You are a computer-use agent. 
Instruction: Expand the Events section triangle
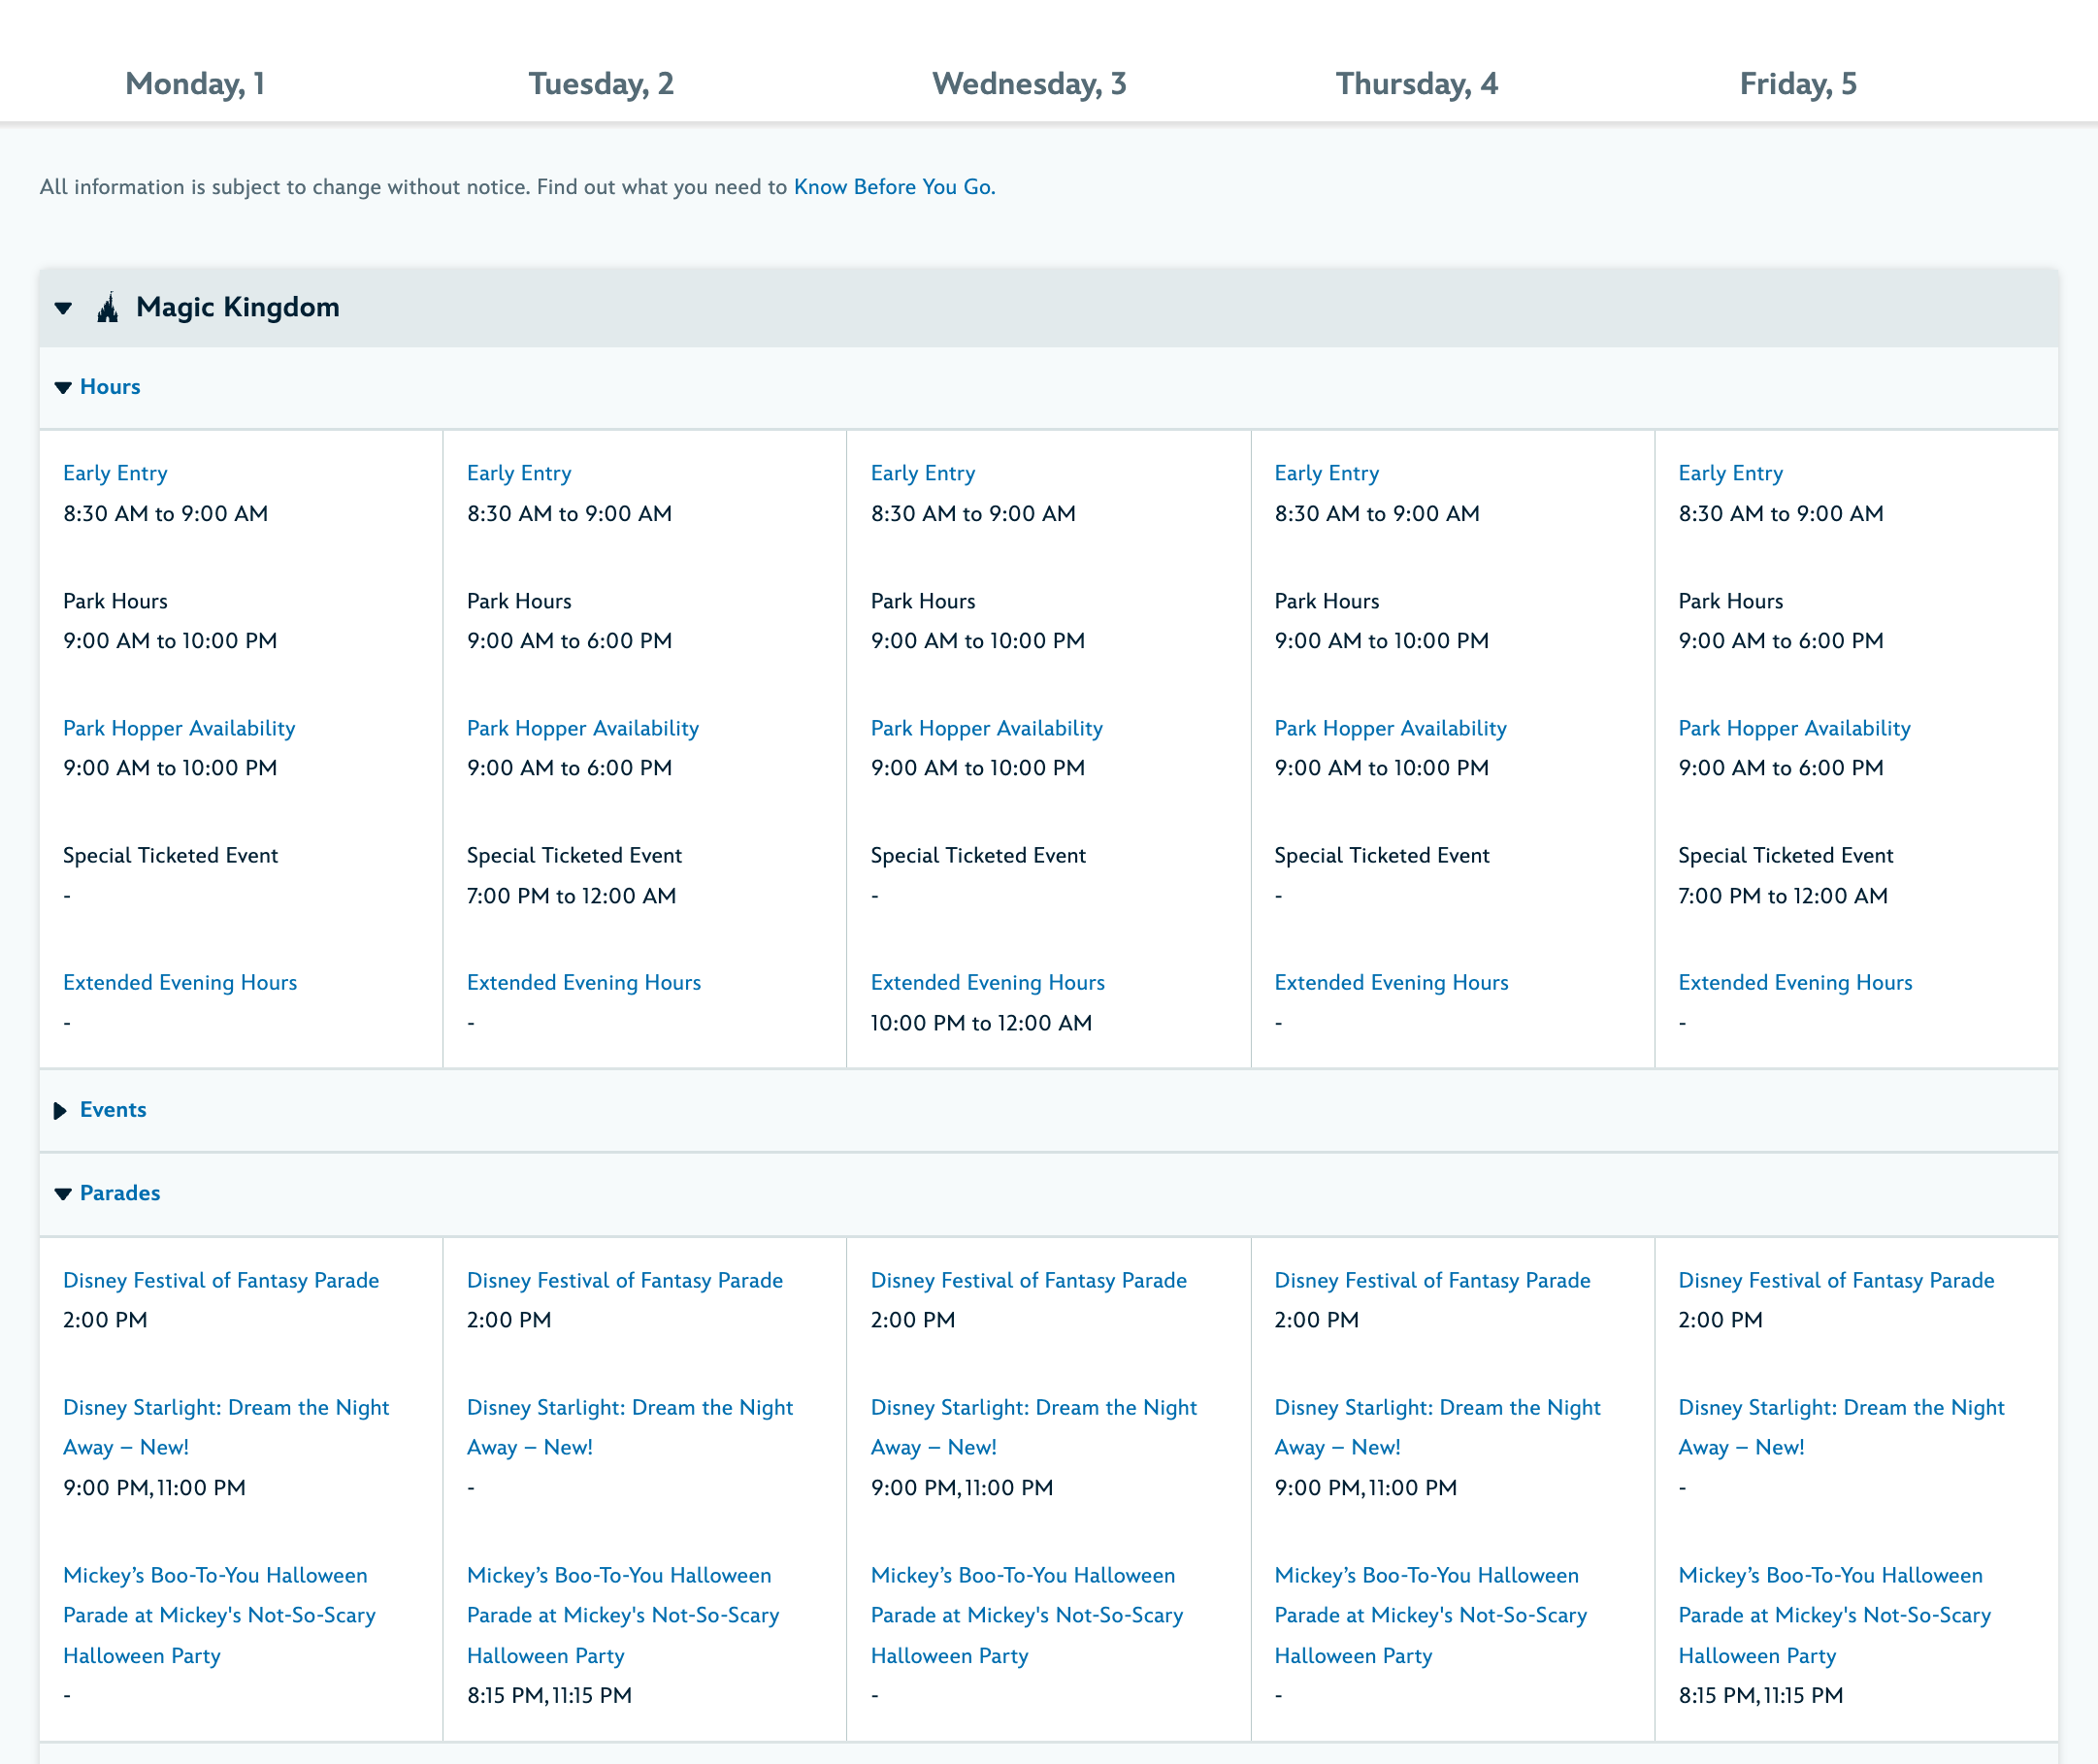coord(60,1111)
